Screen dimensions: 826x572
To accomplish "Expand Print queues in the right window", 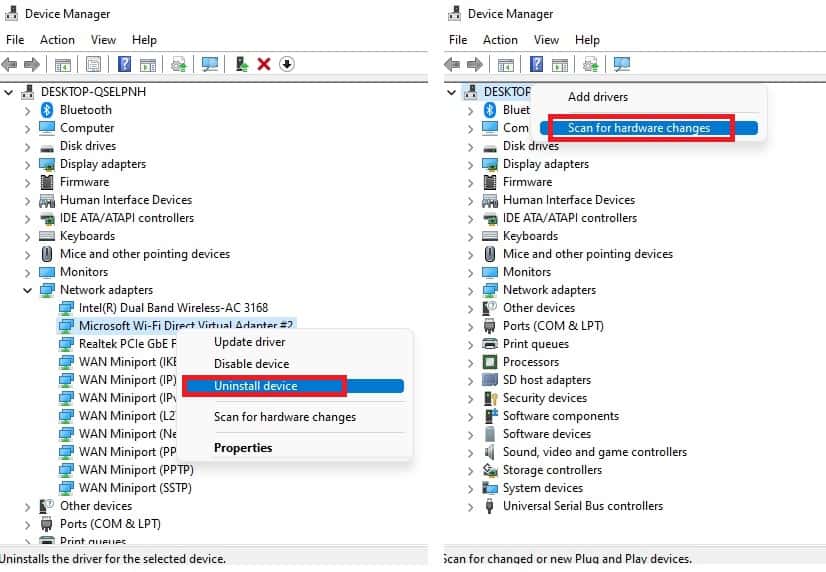I will [470, 344].
